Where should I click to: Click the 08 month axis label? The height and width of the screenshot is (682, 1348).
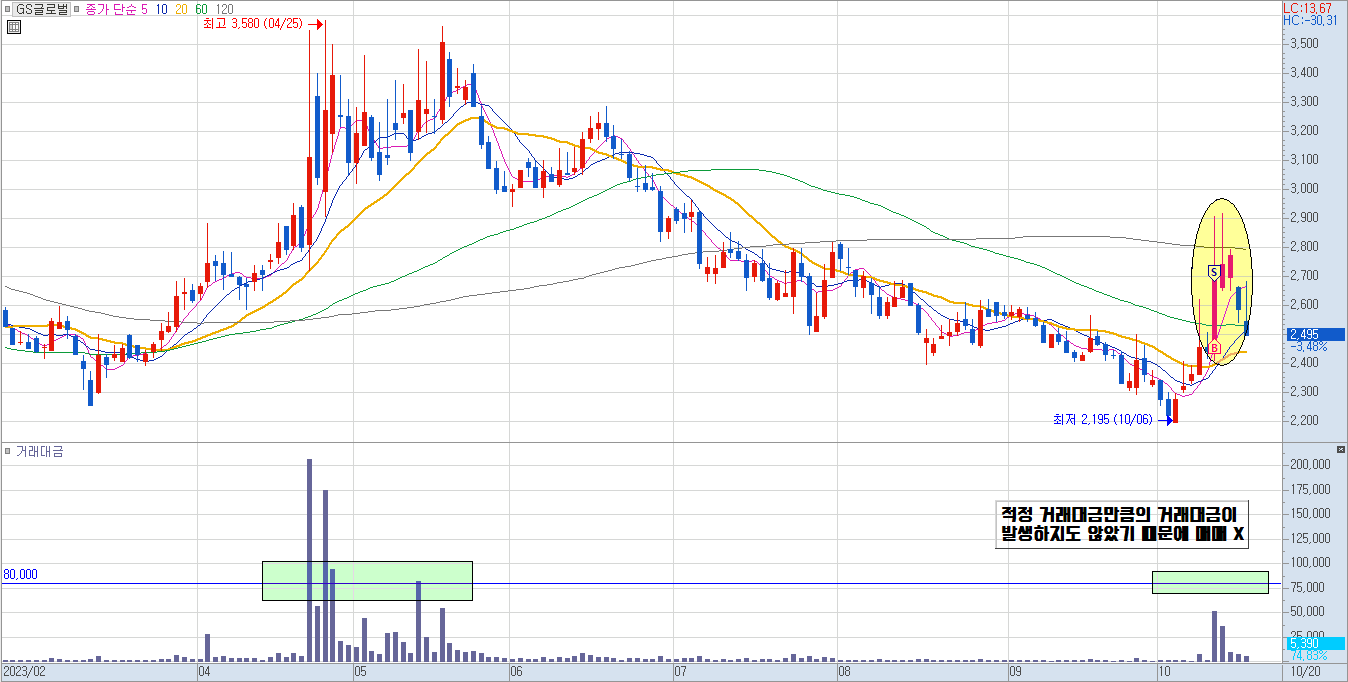click(x=843, y=674)
